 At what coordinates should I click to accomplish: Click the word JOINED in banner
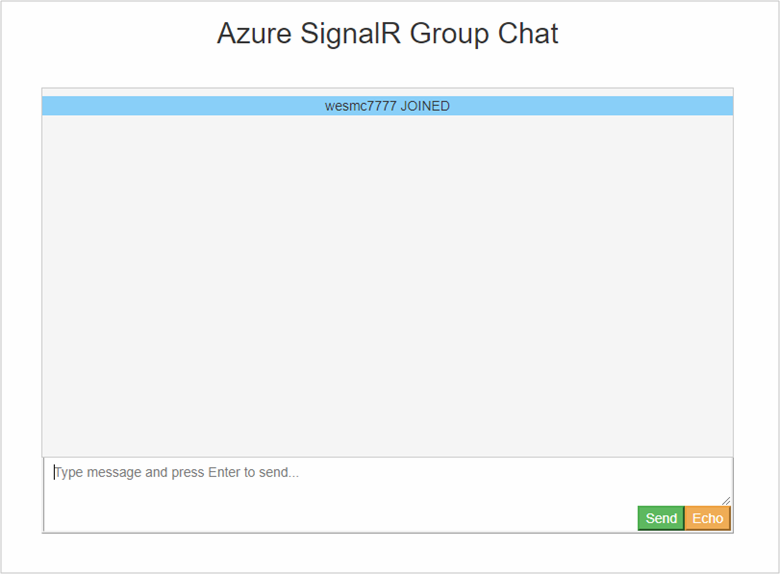pyautogui.click(x=425, y=106)
